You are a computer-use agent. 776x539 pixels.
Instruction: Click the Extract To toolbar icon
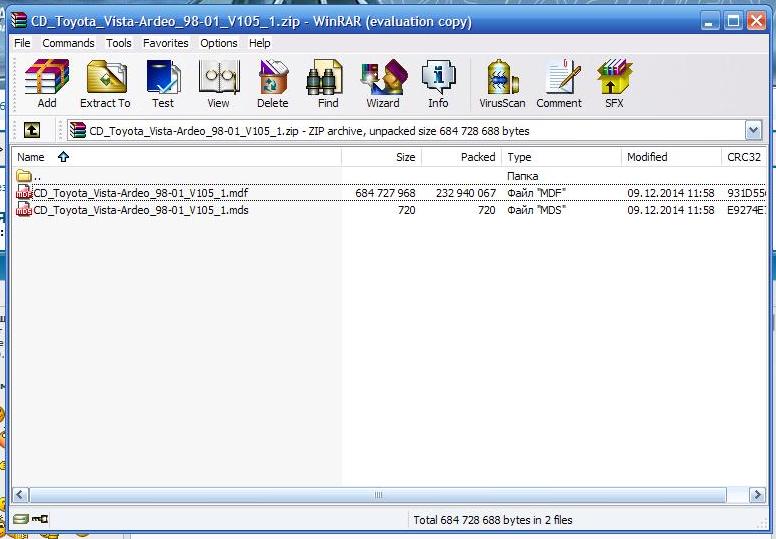point(105,84)
